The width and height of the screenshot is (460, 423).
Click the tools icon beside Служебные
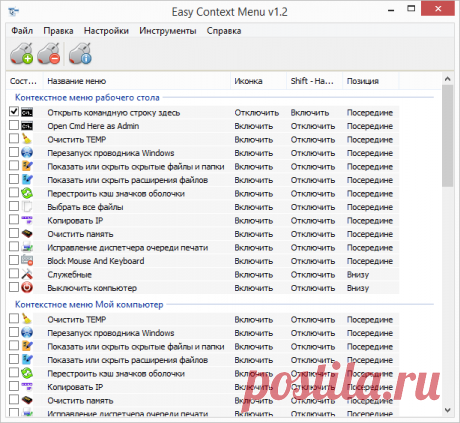point(27,274)
